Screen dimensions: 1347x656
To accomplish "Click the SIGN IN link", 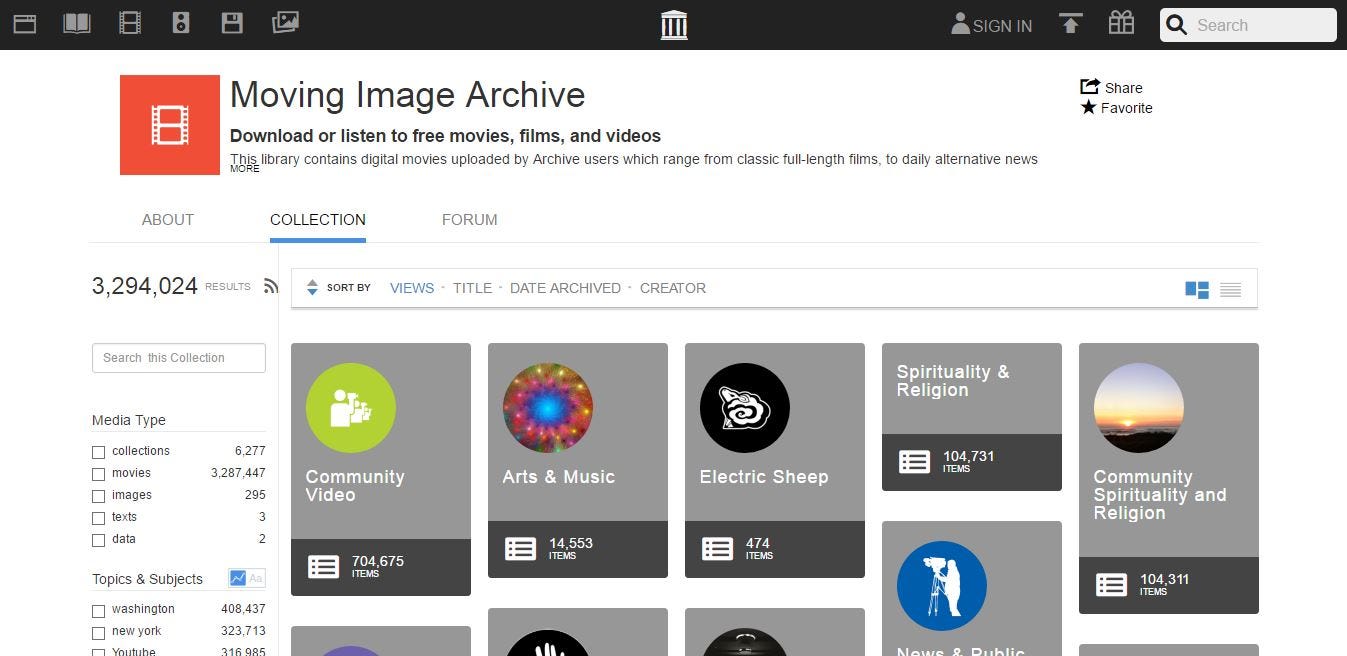I will click(1002, 26).
